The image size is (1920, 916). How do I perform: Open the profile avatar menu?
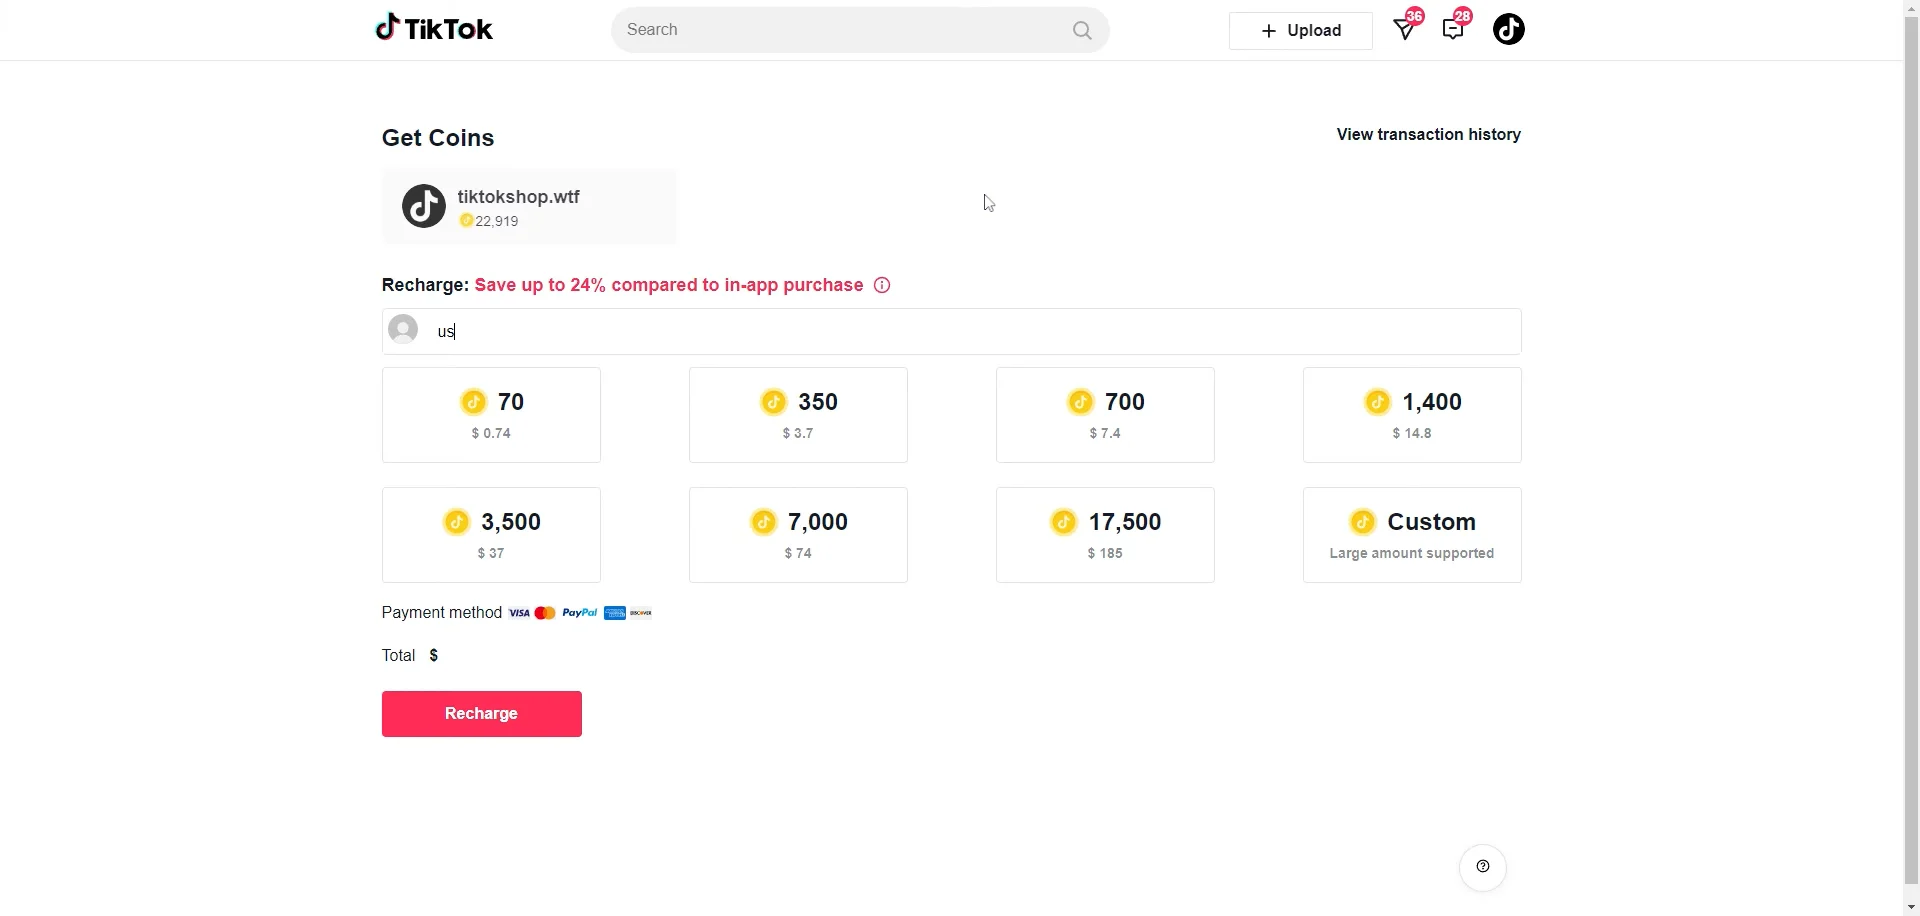click(1508, 29)
